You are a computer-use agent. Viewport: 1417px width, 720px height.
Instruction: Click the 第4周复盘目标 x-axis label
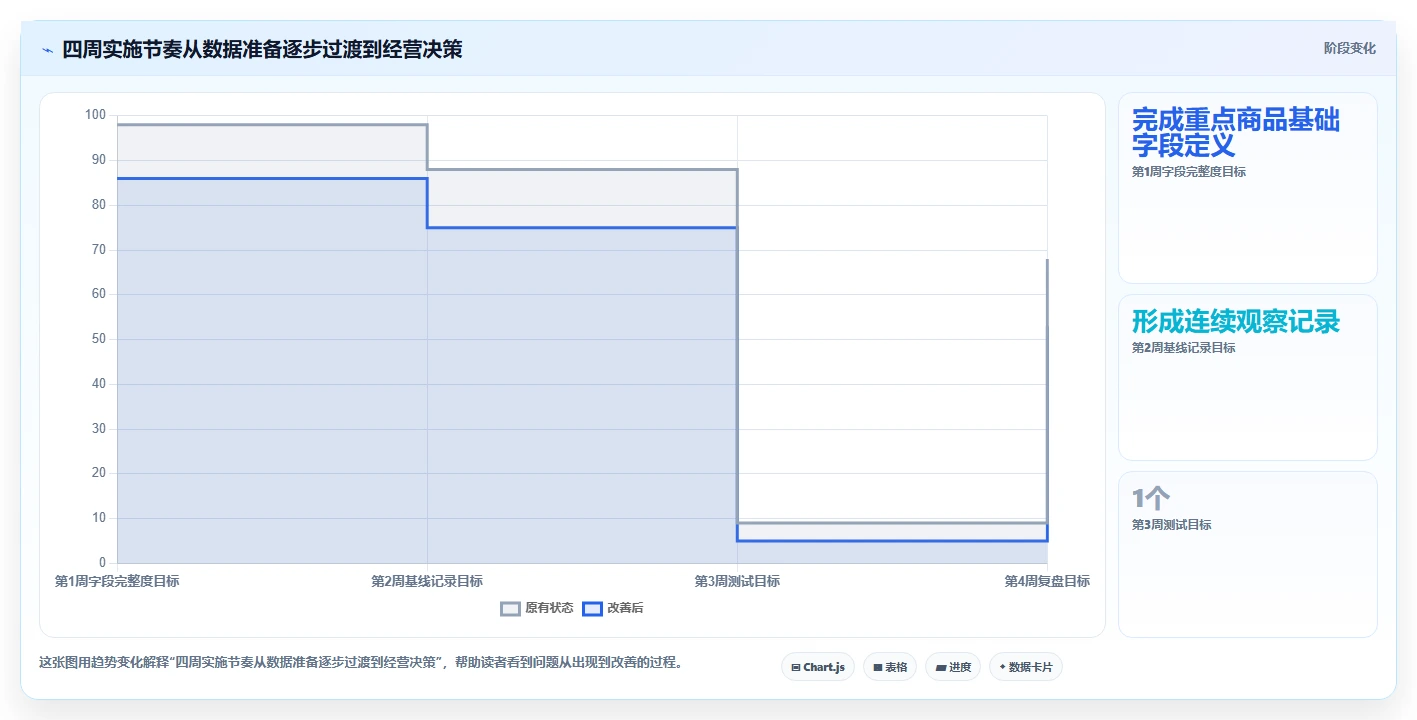1047,581
